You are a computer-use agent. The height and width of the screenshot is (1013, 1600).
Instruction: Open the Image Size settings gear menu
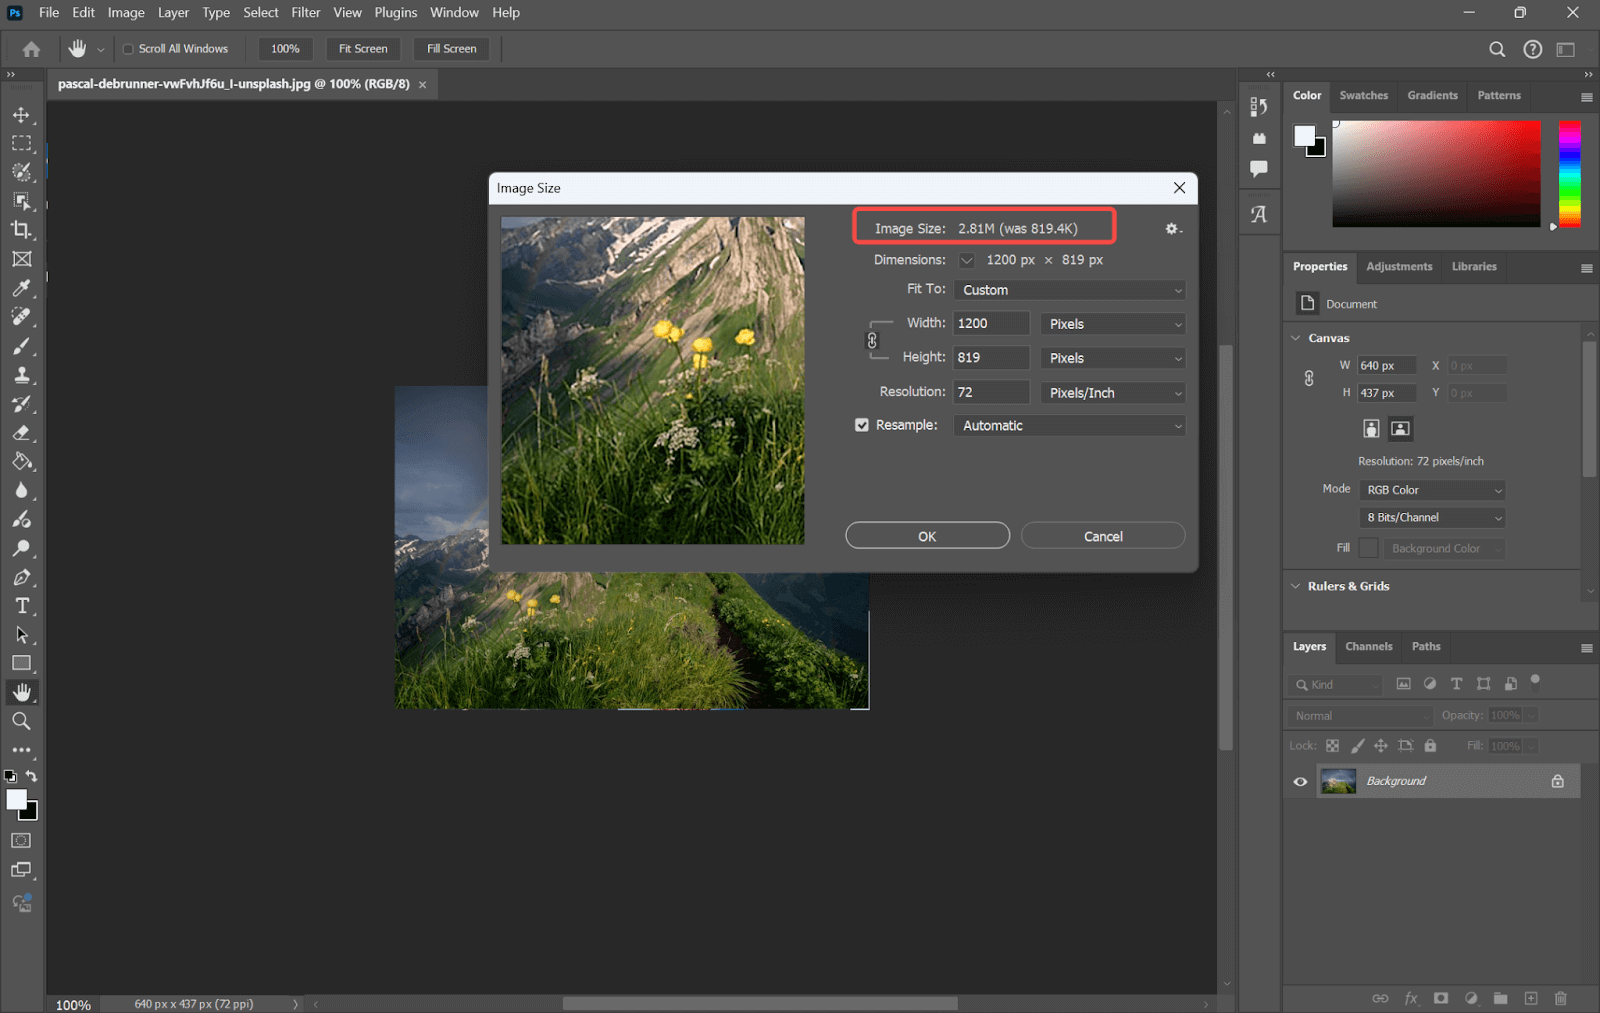pyautogui.click(x=1171, y=228)
